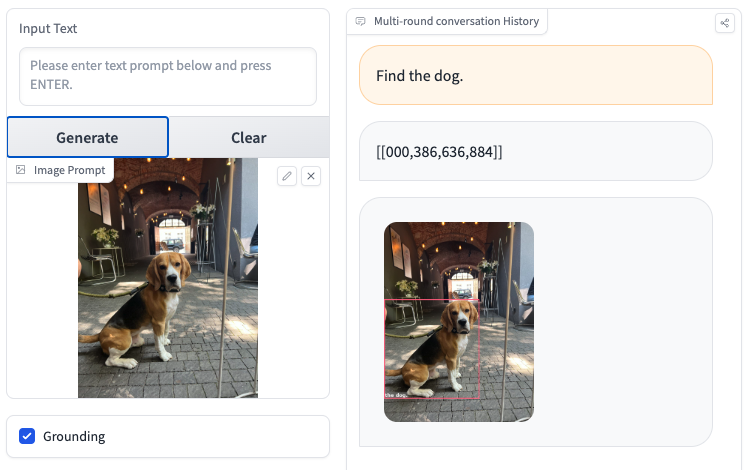Open the uploaded beagle image prompt
748x470 pixels.
pos(168,278)
